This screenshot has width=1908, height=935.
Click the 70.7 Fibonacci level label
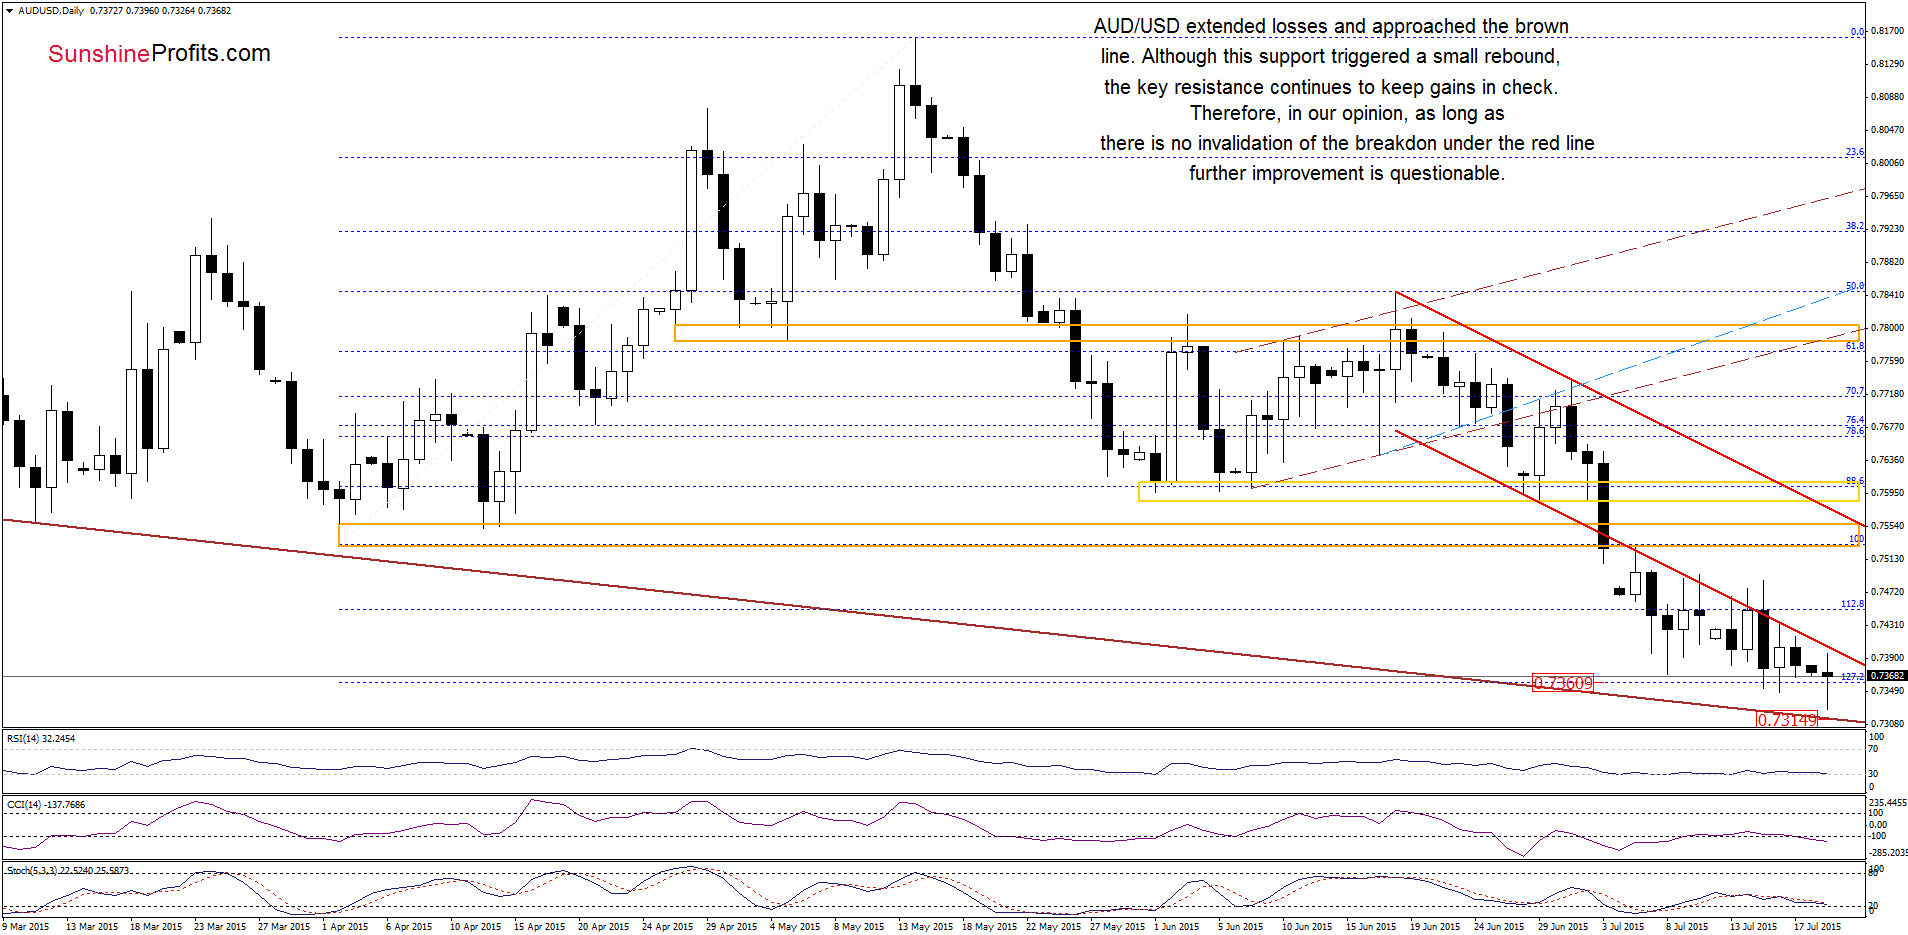1855,392
